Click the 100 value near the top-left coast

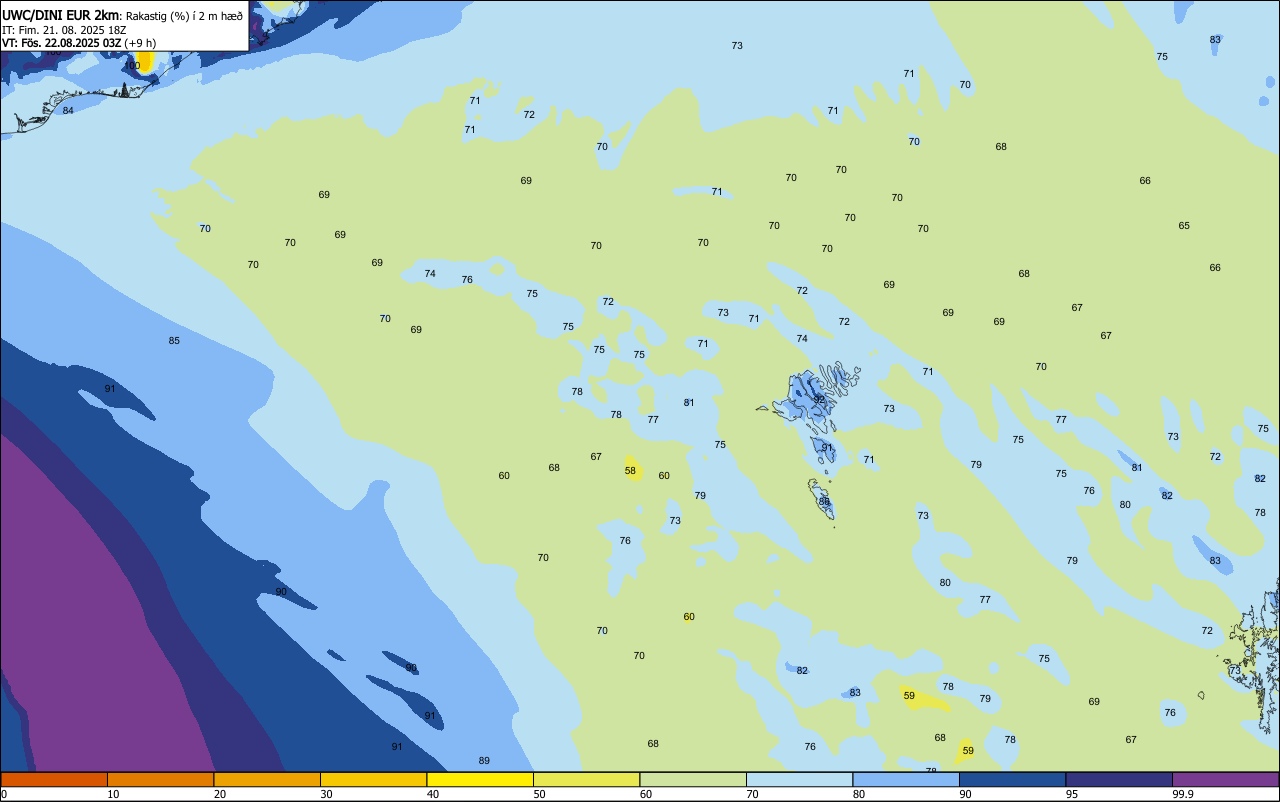pos(132,66)
